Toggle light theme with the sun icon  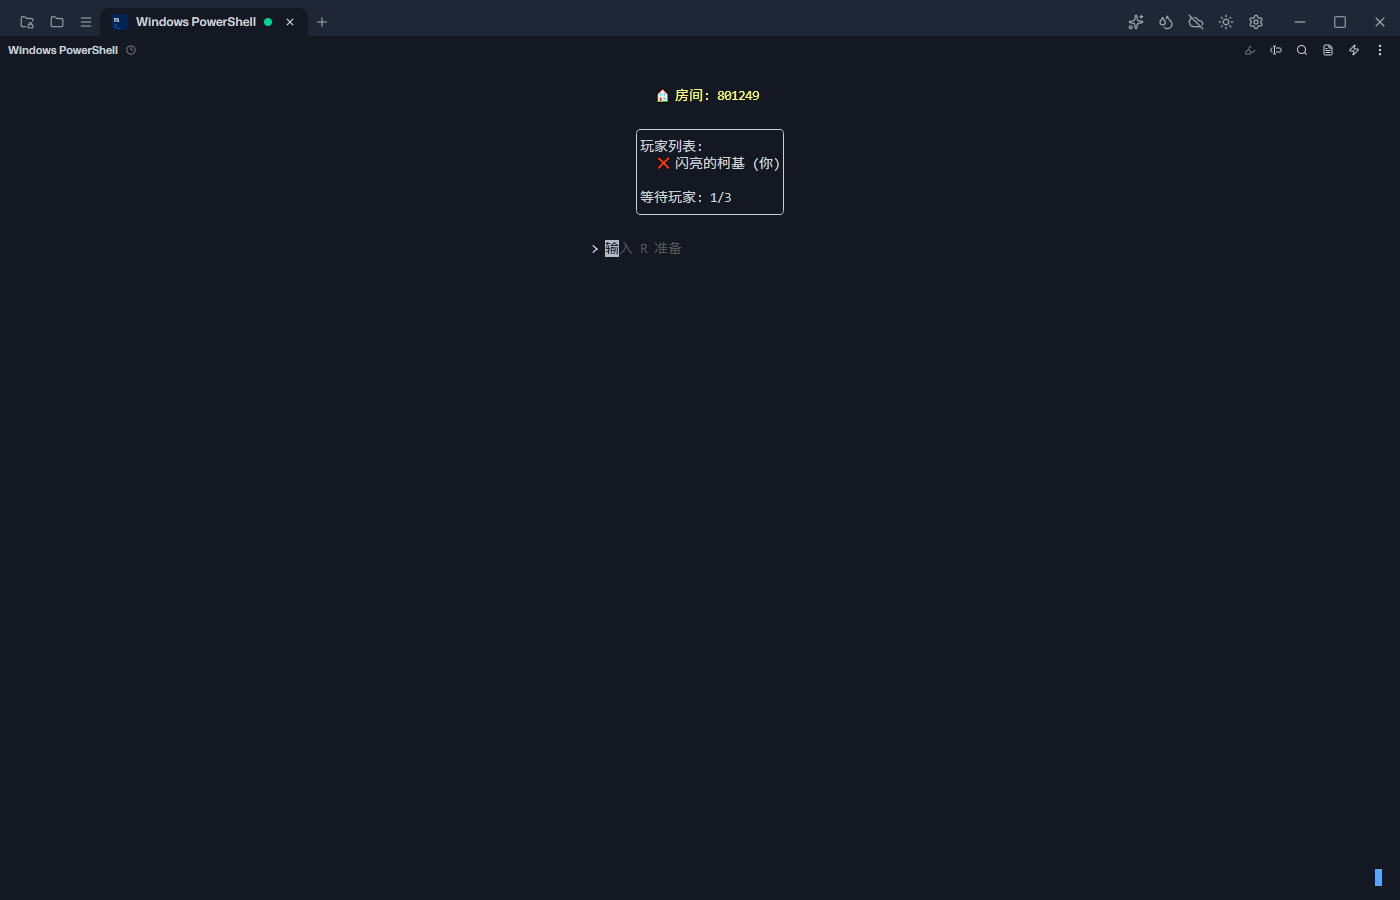coord(1226,22)
